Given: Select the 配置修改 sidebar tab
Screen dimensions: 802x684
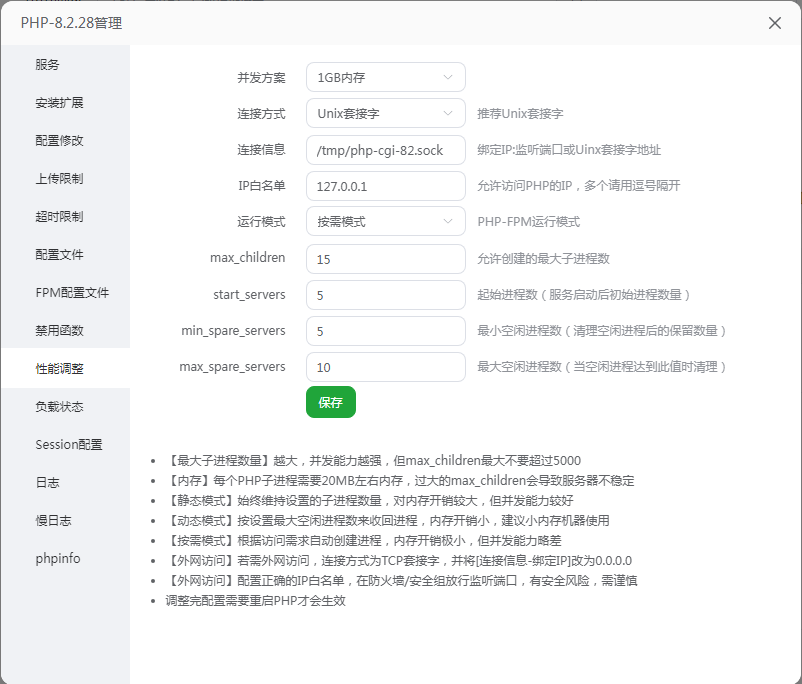Looking at the screenshot, I should pos(59,141).
